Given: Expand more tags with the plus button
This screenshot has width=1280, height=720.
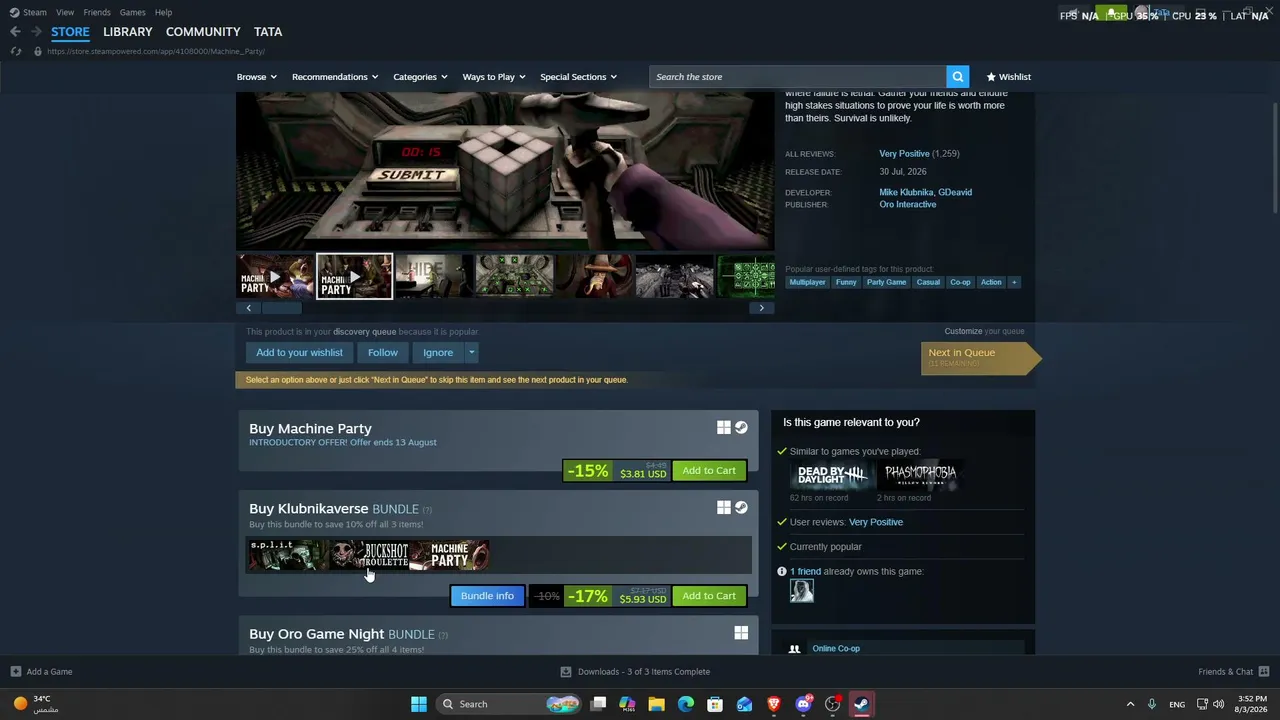Looking at the screenshot, I should tap(1014, 282).
